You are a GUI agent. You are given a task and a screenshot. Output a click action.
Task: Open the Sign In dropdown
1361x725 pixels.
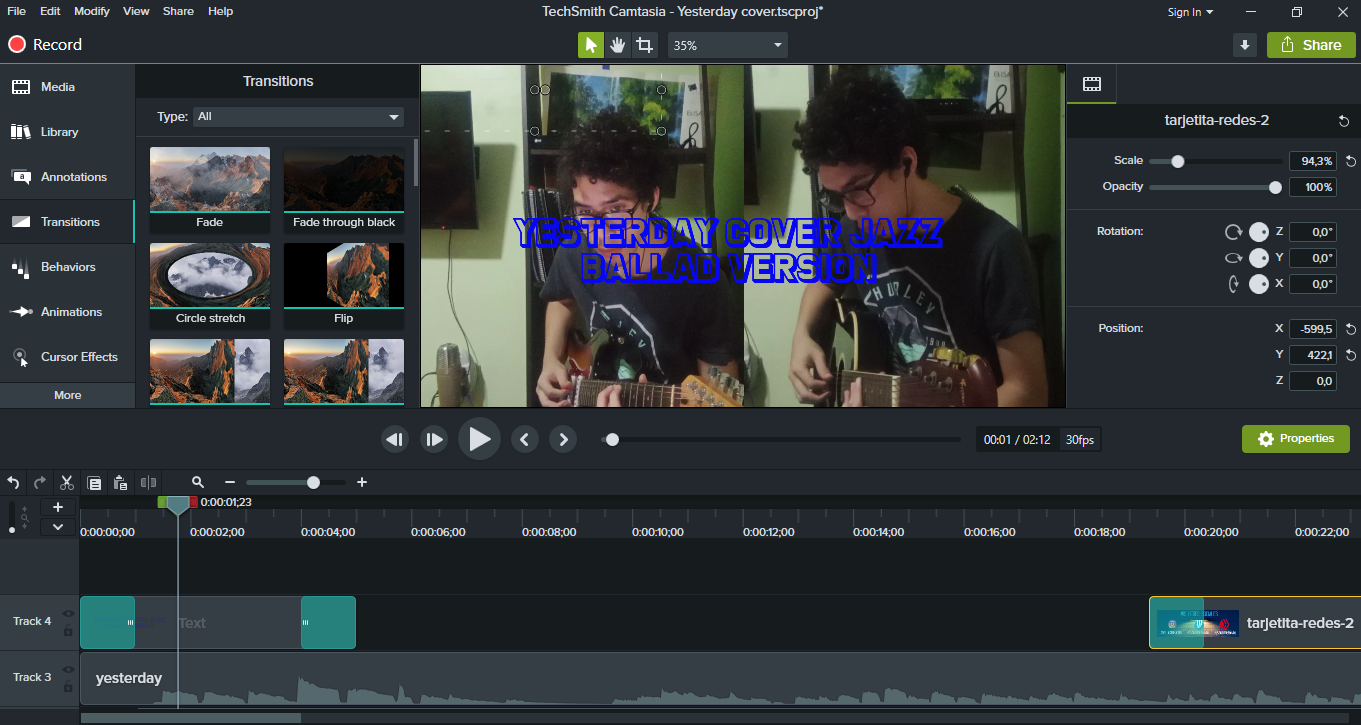(1190, 12)
